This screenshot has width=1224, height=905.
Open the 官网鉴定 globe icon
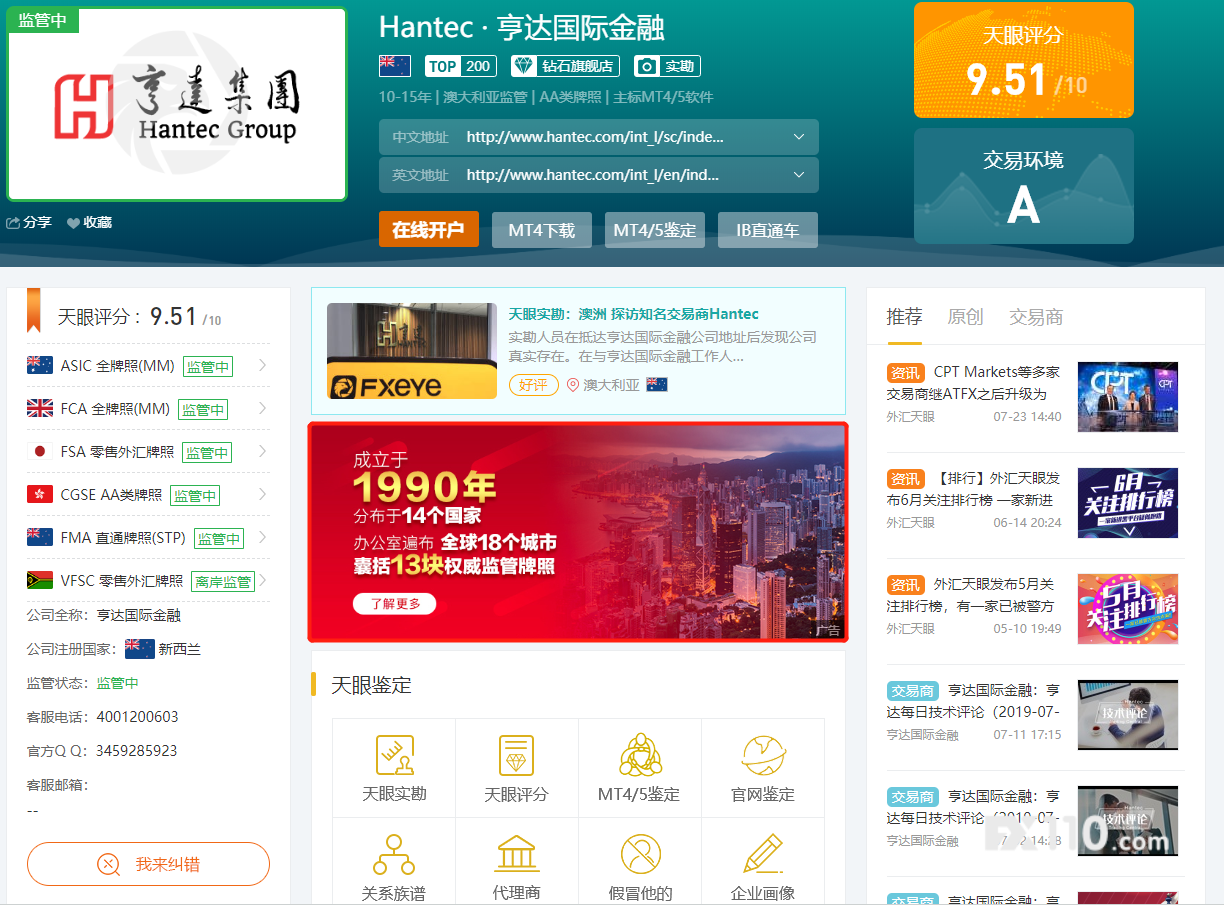point(763,755)
